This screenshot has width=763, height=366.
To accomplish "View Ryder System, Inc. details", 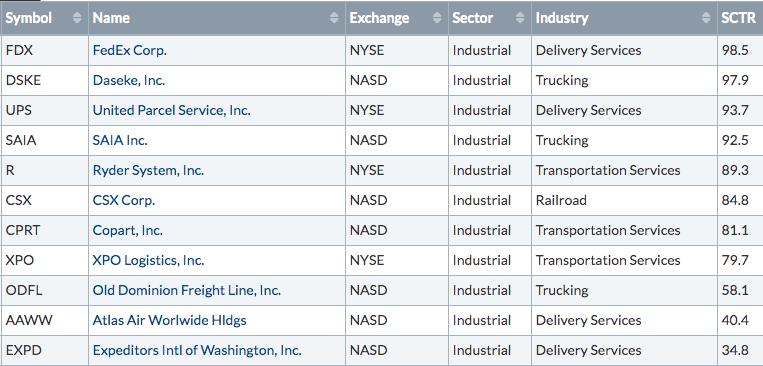I will point(148,171).
